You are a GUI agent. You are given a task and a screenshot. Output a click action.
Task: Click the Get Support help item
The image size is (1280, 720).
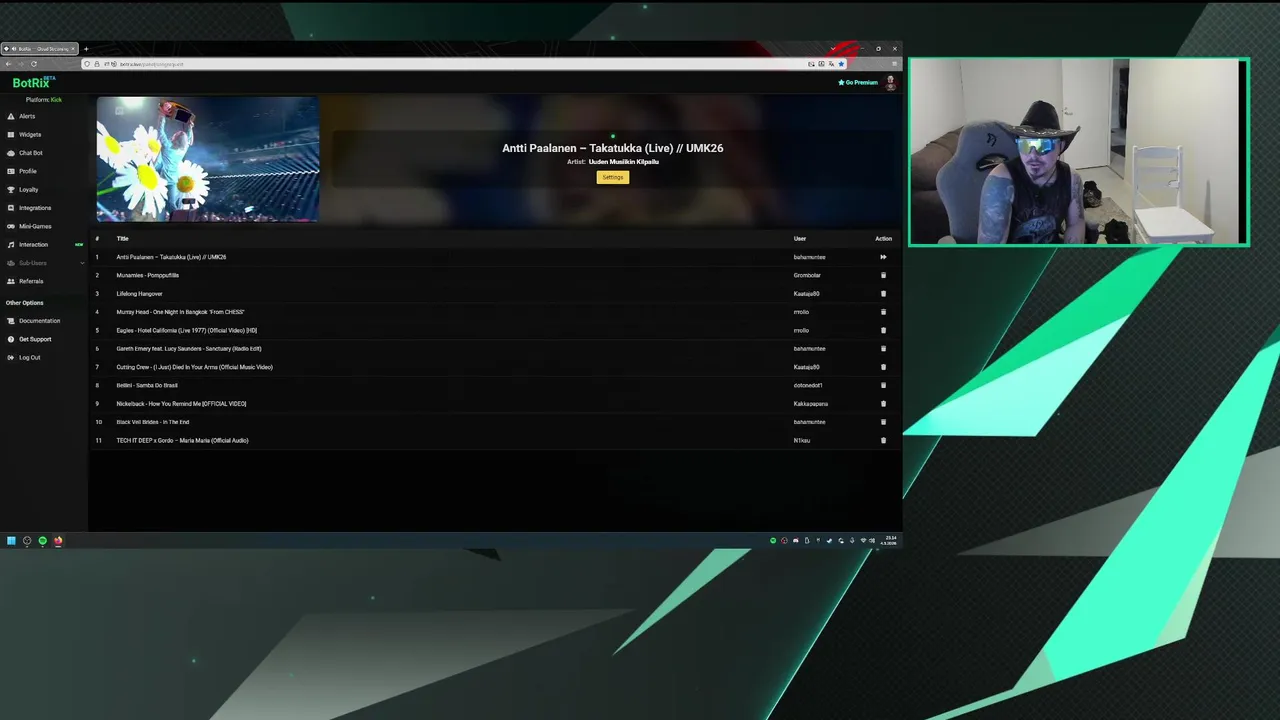click(x=35, y=339)
